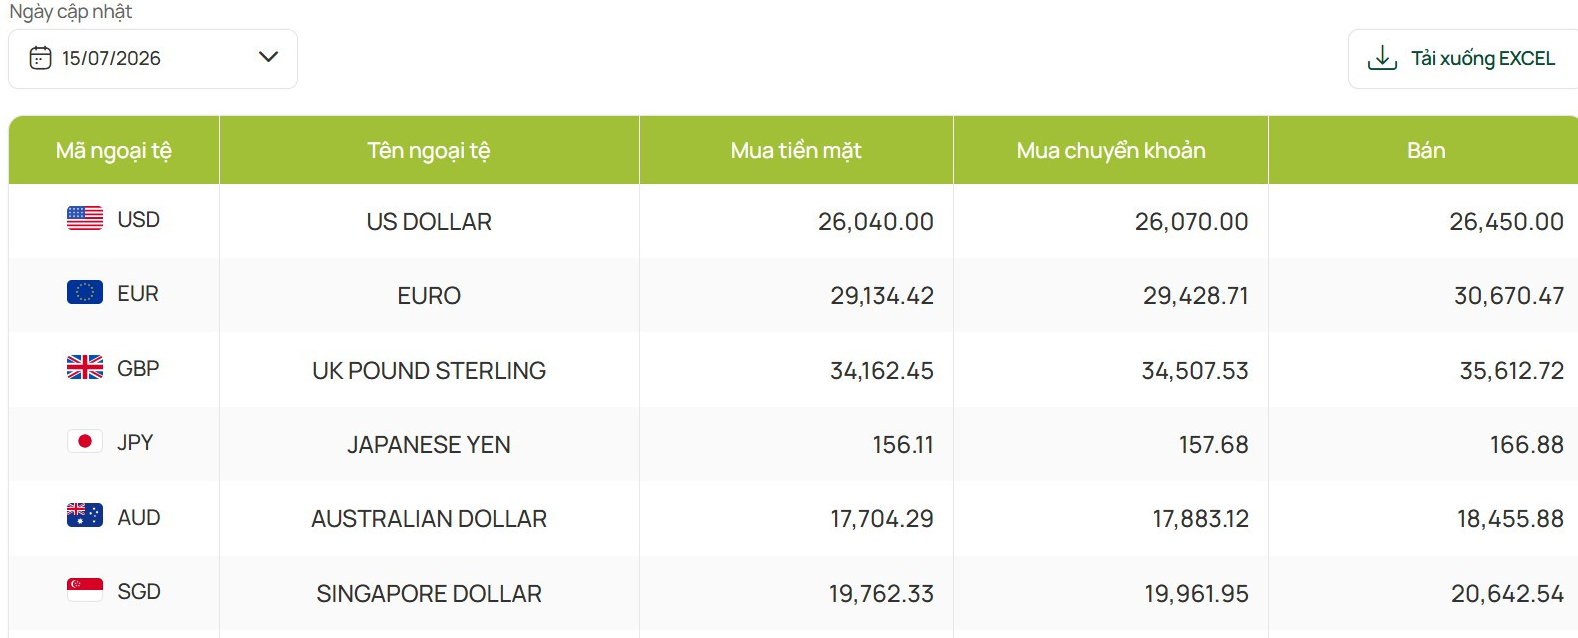Click the calendar icon in date field
Image resolution: width=1578 pixels, height=638 pixels.
click(x=40, y=58)
